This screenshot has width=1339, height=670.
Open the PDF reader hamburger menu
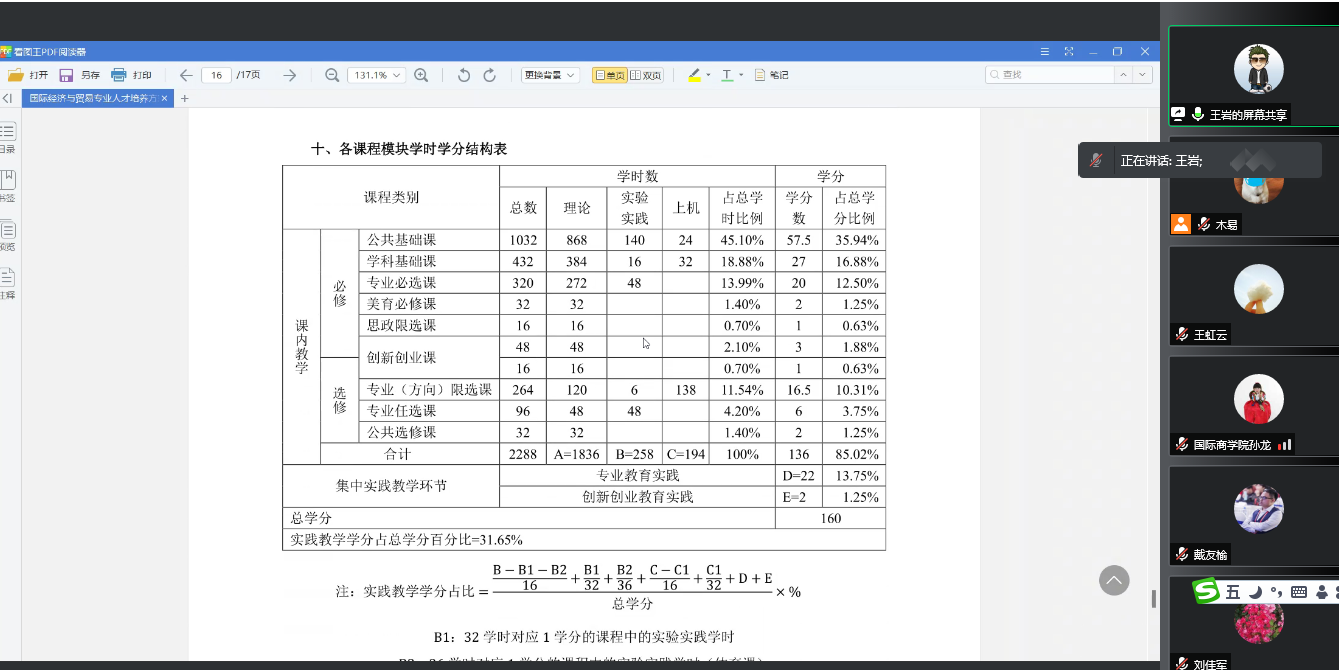(1045, 51)
